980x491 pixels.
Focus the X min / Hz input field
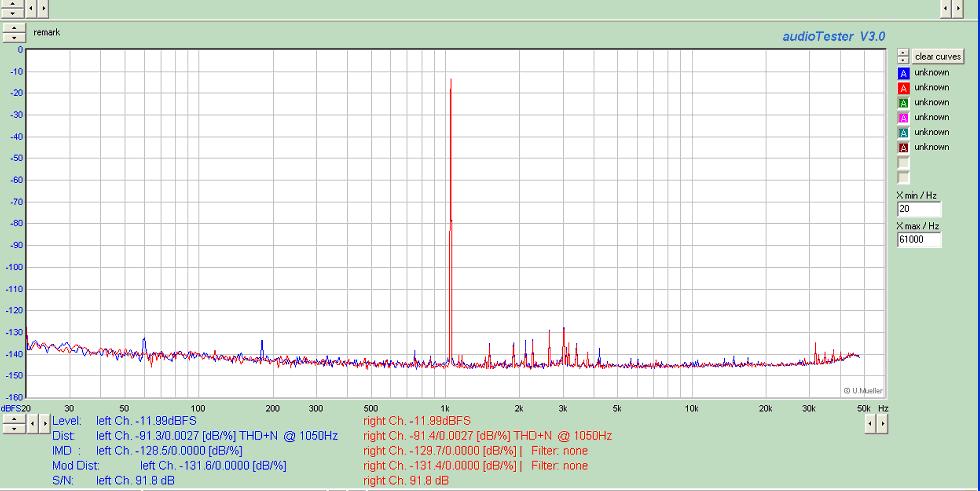pyautogui.click(x=919, y=209)
